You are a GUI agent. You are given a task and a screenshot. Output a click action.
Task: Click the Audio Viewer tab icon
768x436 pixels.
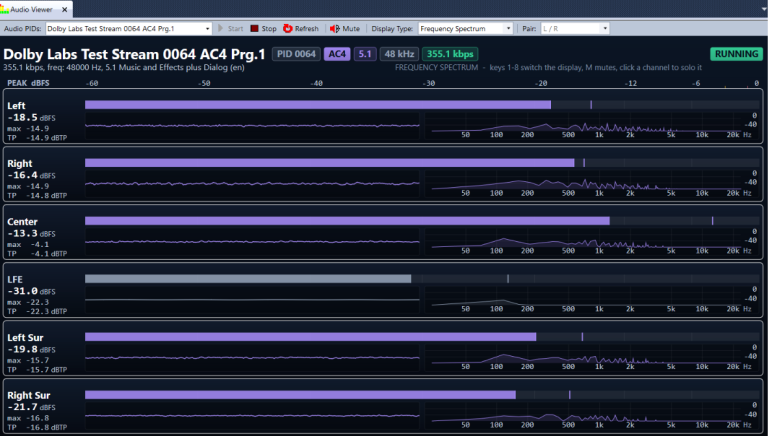(x=4, y=9)
